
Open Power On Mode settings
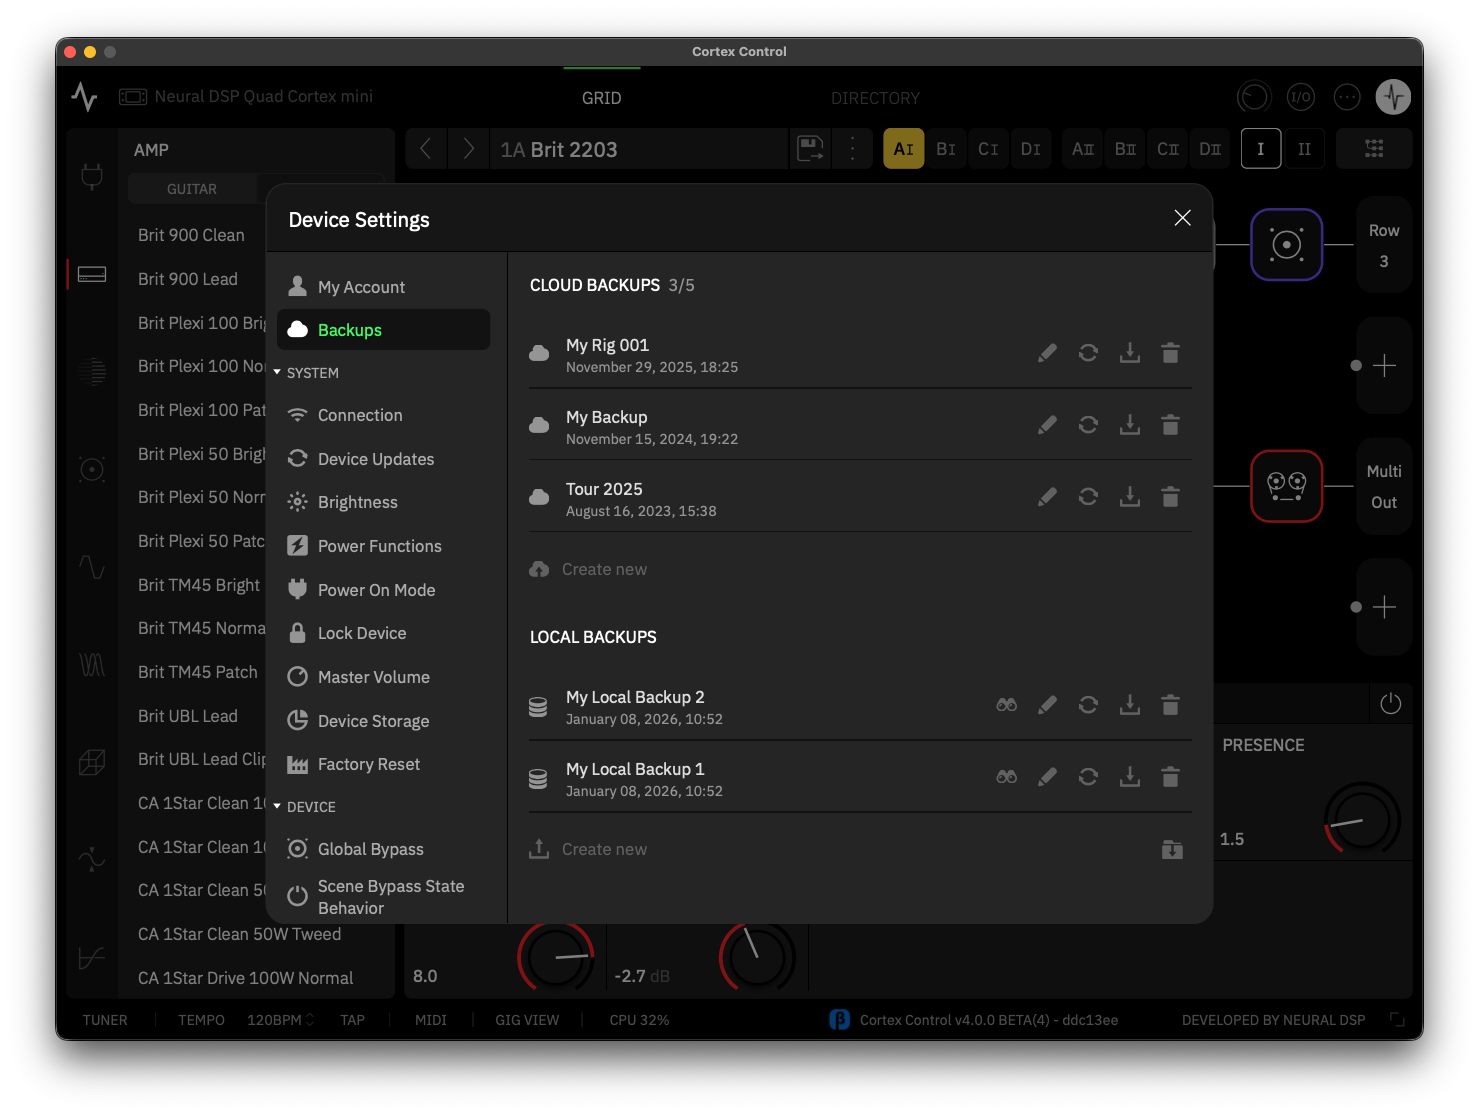(x=383, y=590)
